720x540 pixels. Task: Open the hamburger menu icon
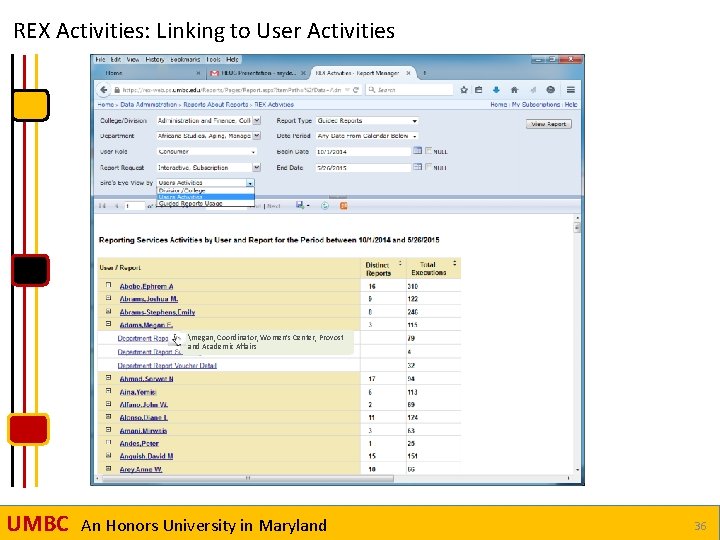(x=570, y=90)
